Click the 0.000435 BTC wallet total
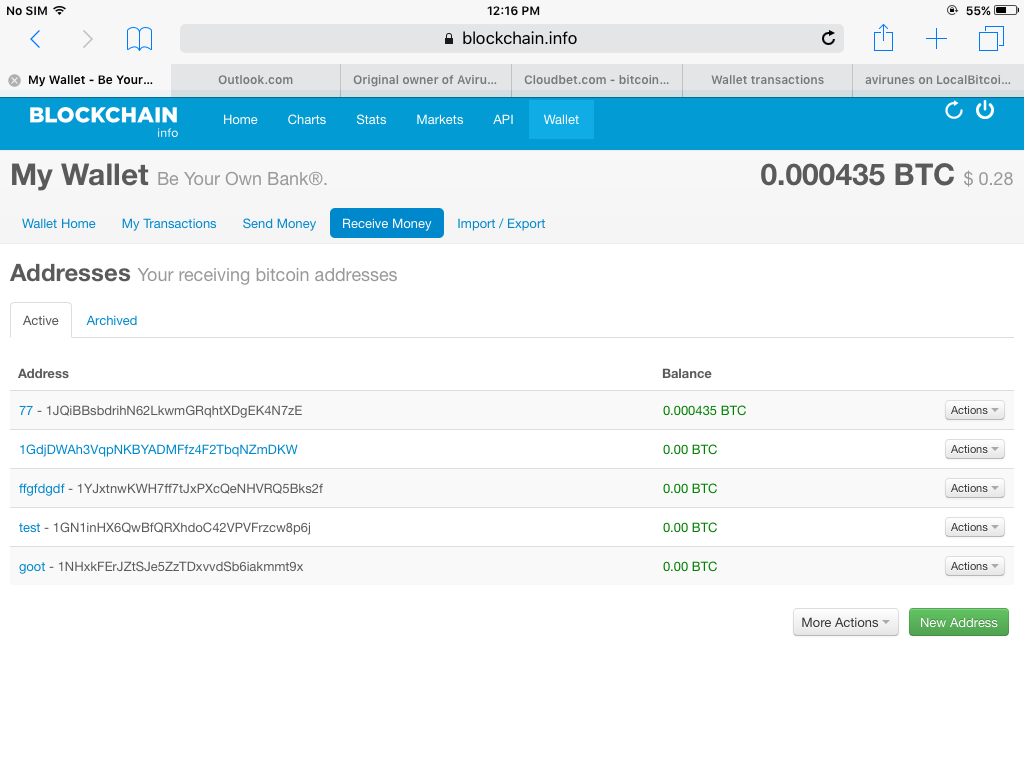Image resolution: width=1024 pixels, height=768 pixels. click(x=857, y=175)
